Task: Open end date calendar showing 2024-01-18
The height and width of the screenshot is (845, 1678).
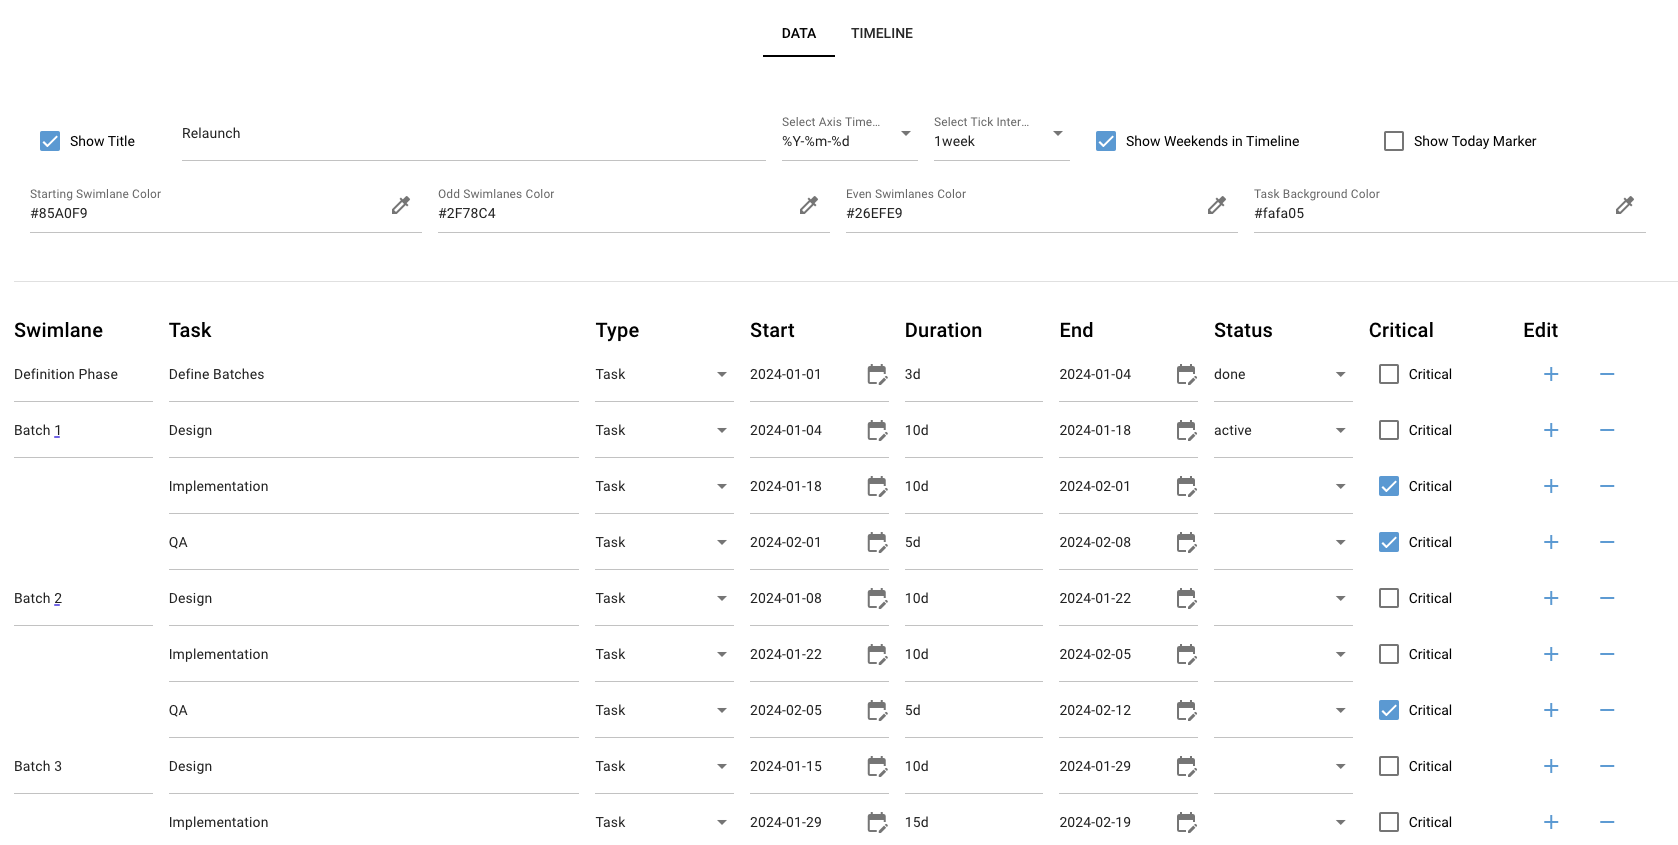Action: 1186,431
